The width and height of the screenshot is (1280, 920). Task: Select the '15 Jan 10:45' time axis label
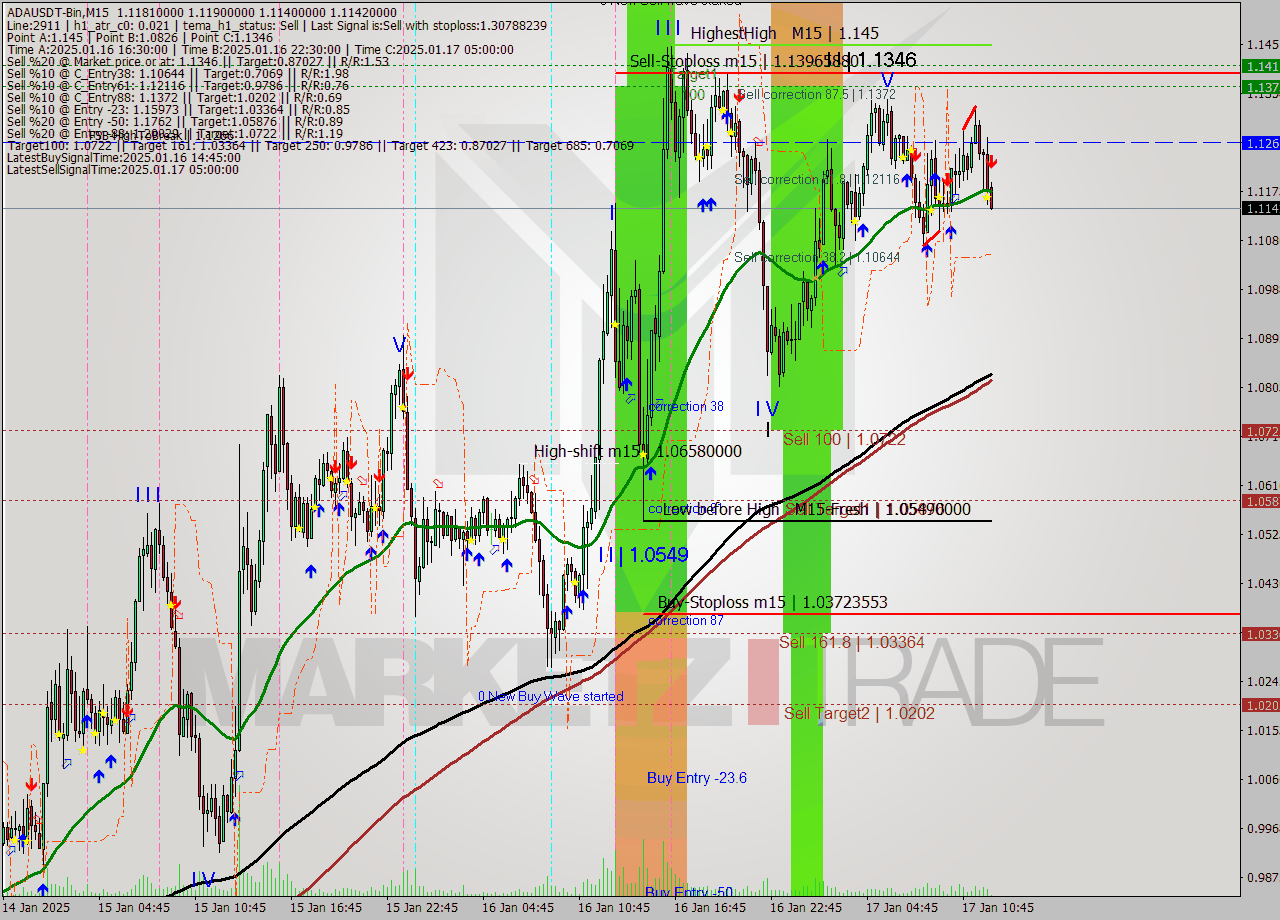pyautogui.click(x=230, y=908)
